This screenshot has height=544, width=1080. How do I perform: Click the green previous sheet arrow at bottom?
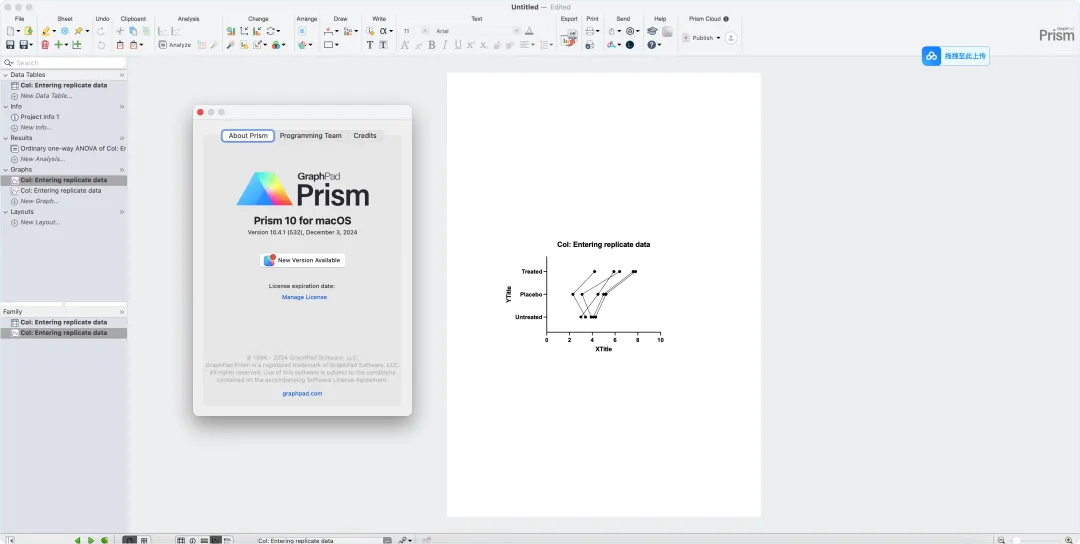click(77, 541)
